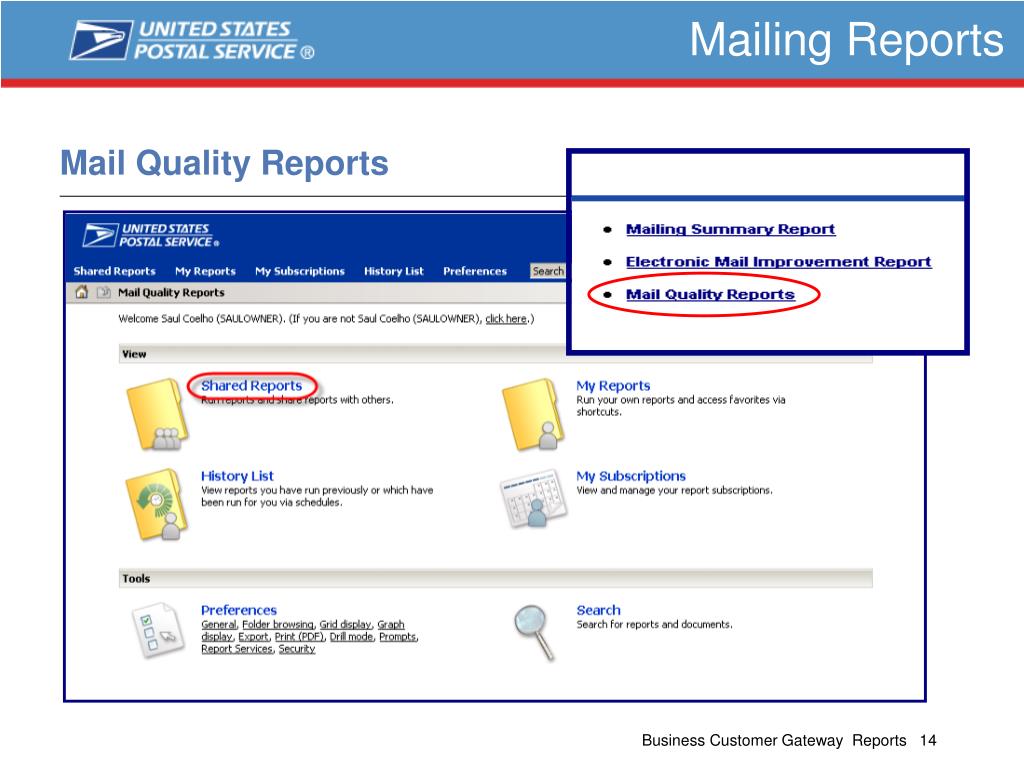Click 'Search for reports and documents.' text
The width and height of the screenshot is (1024, 768).
(x=654, y=624)
